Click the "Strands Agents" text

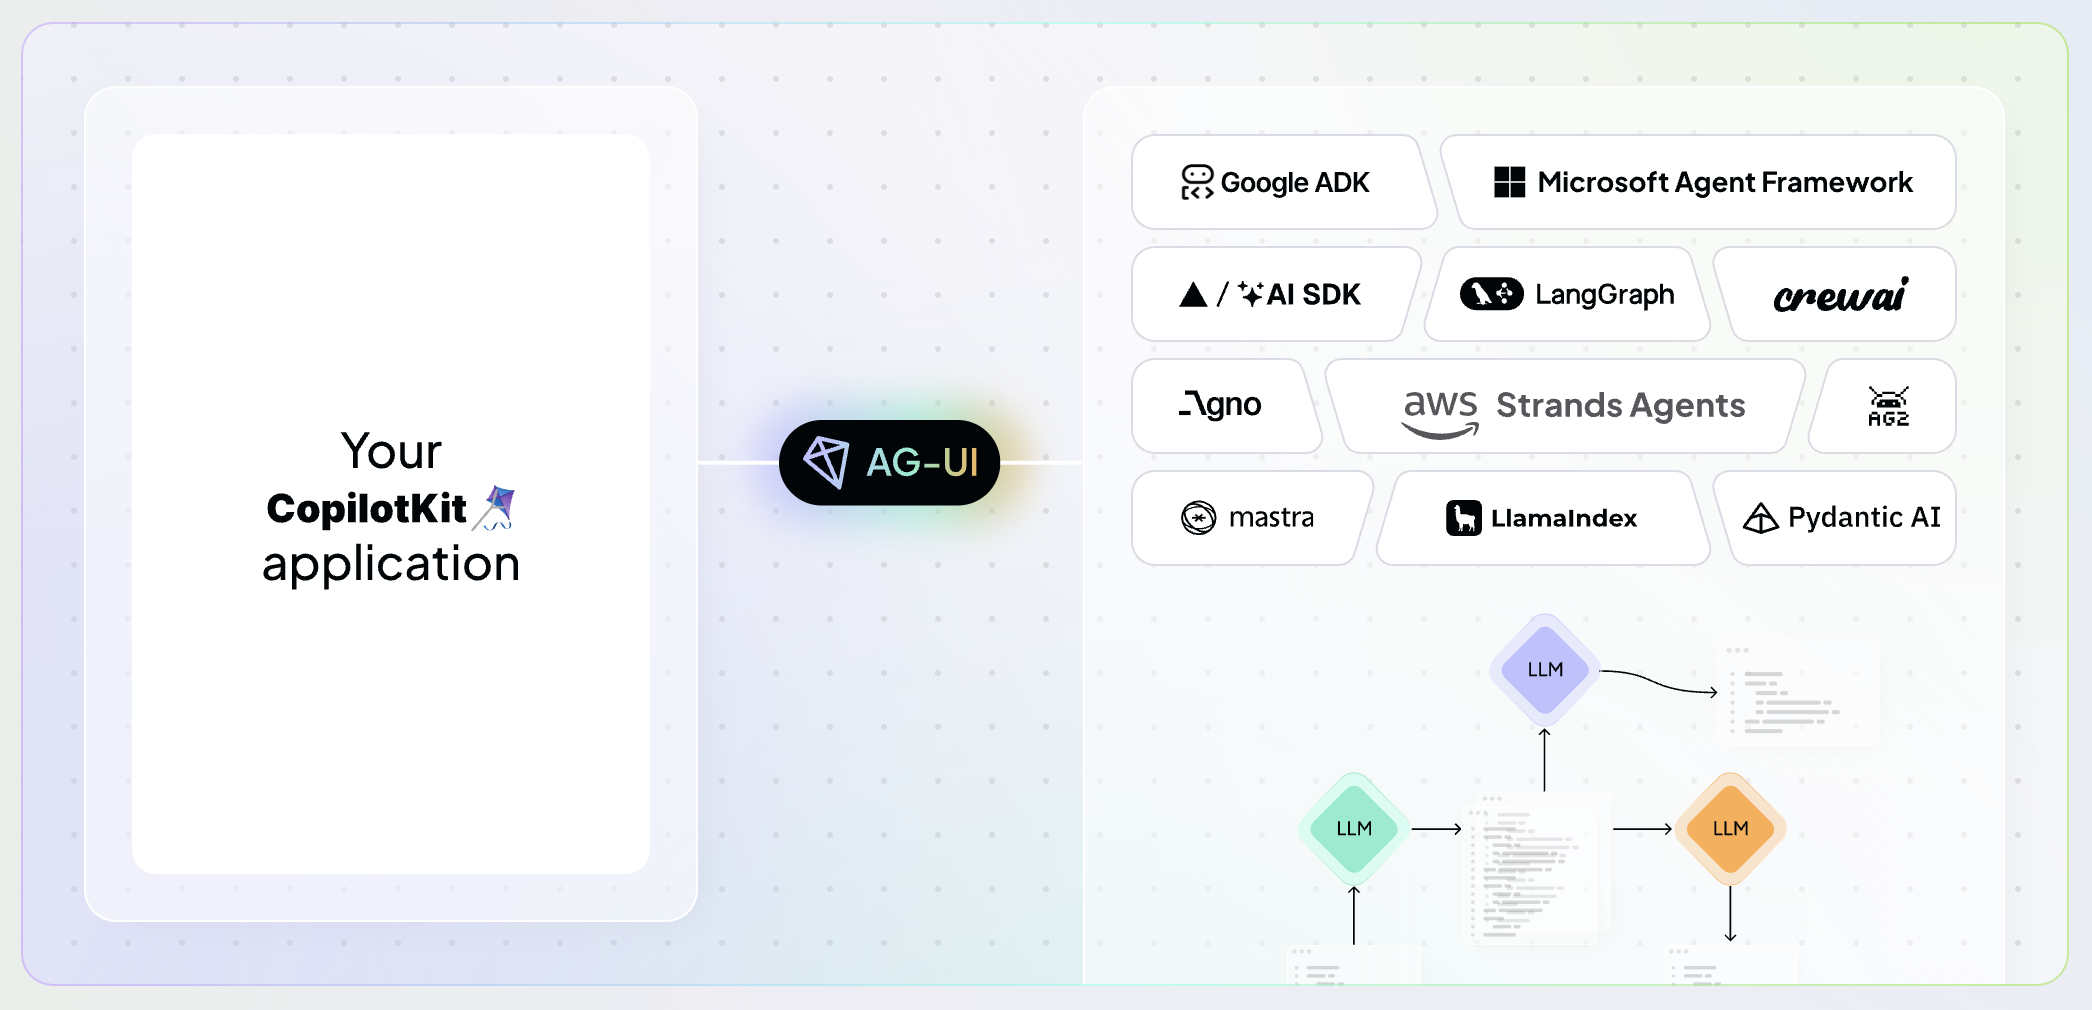[x=1621, y=405]
